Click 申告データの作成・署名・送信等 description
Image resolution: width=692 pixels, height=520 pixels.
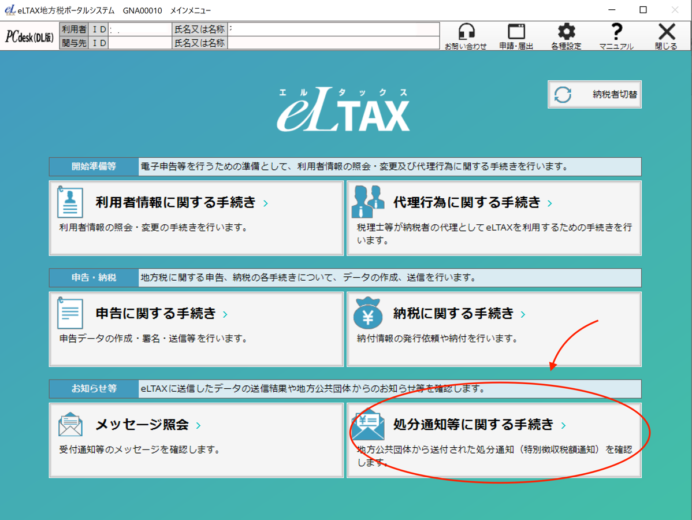153,339
